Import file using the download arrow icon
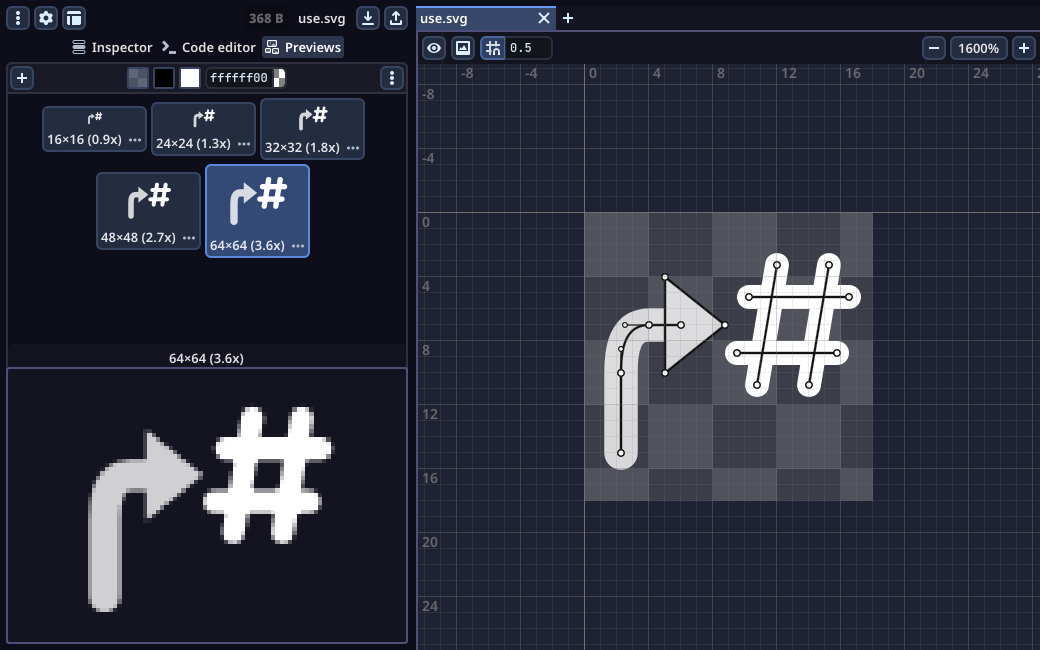The width and height of the screenshot is (1040, 650). [369, 18]
